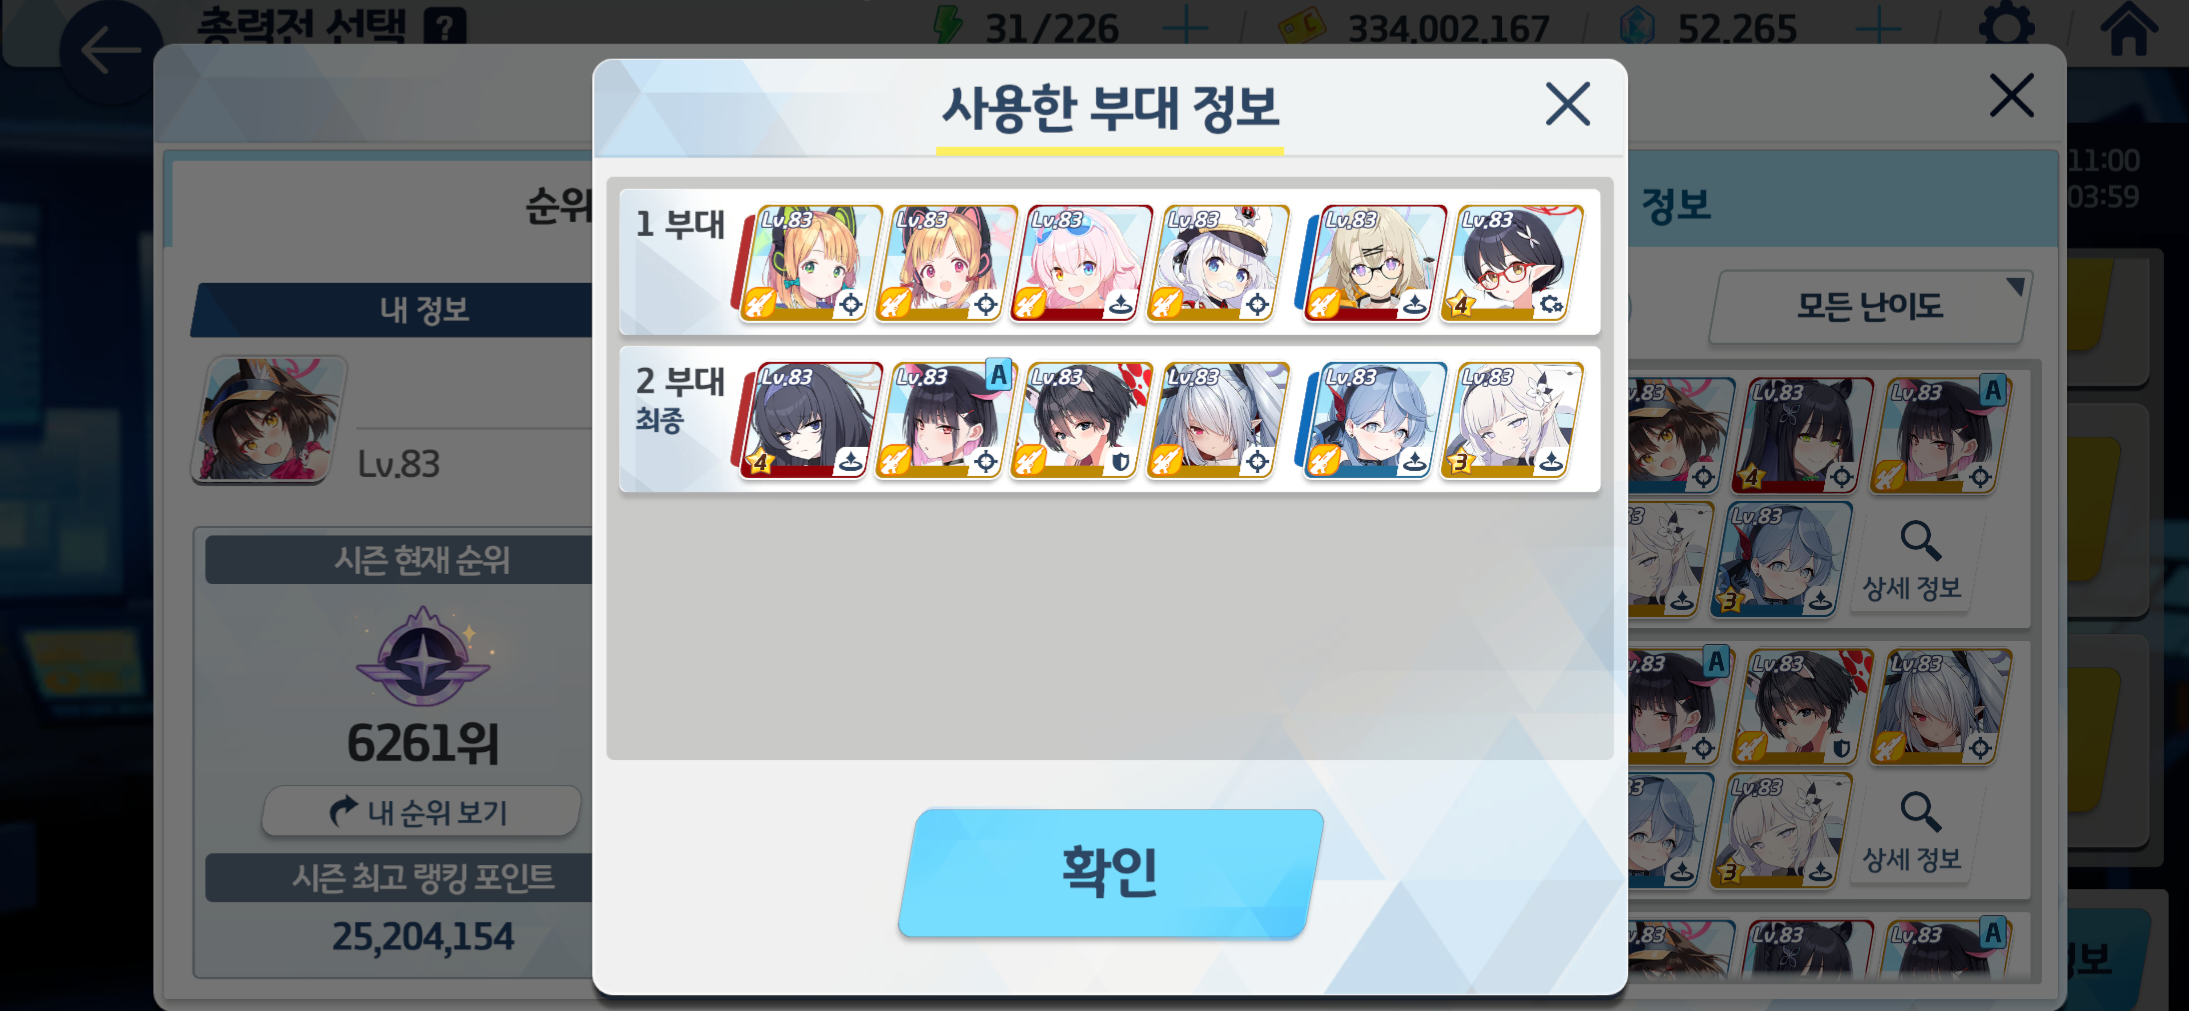Image resolution: width=2189 pixels, height=1011 pixels.
Task: Open magnifier 상세 정보 in second record
Action: pyautogui.click(x=1912, y=832)
